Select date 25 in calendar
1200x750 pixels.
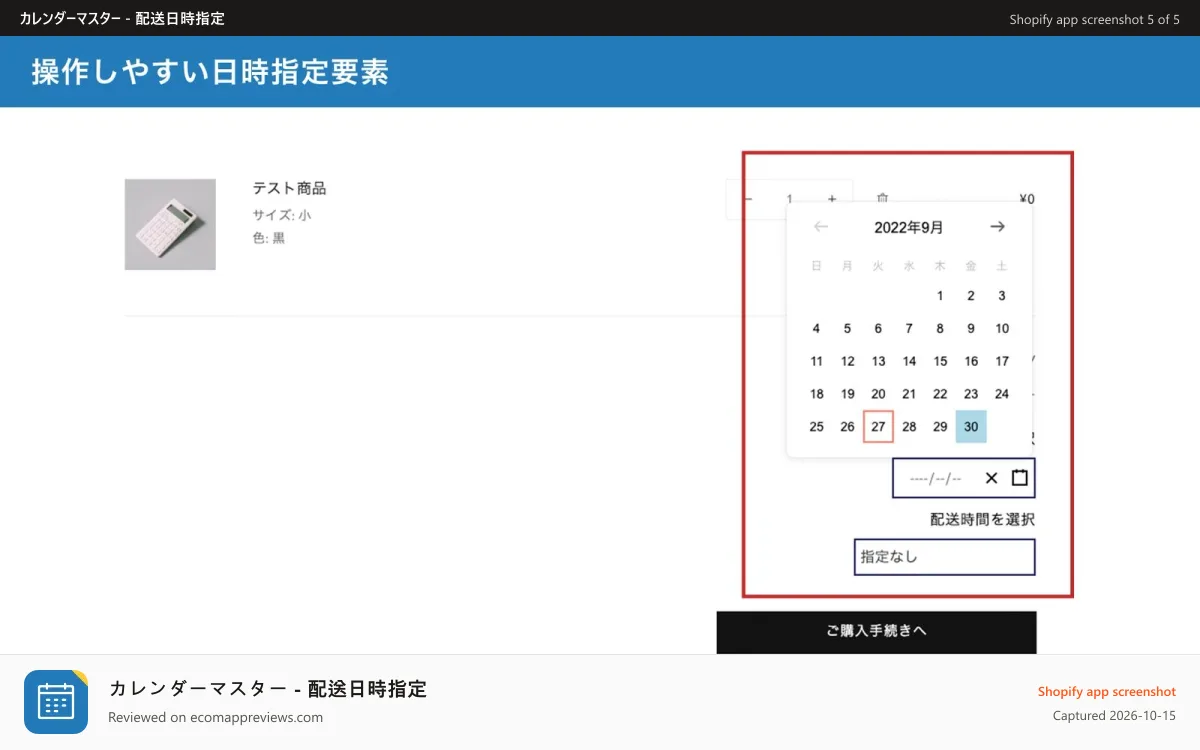[816, 427]
